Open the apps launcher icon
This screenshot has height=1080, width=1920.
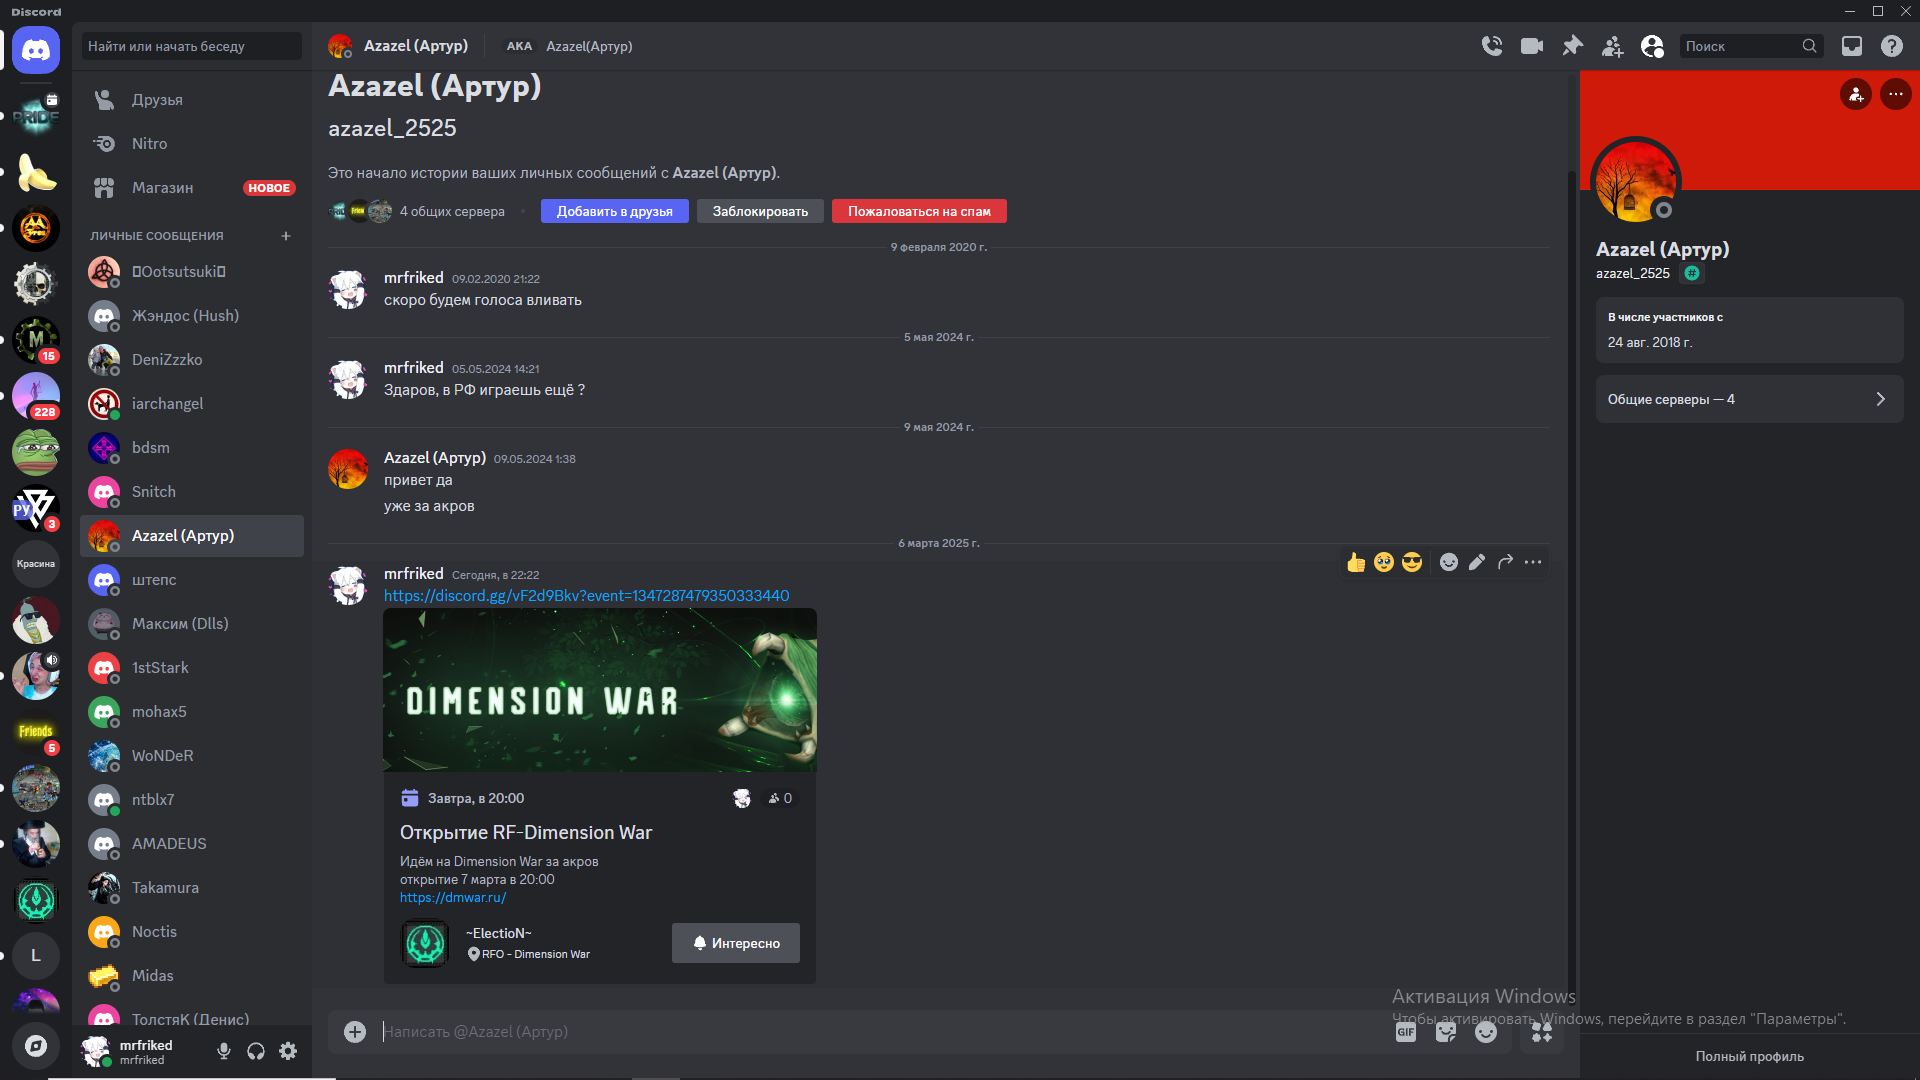(1542, 1032)
